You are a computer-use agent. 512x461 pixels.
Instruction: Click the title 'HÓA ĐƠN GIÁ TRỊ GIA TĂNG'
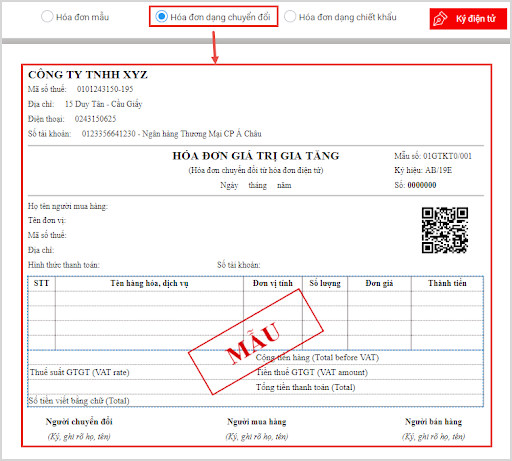(x=256, y=156)
